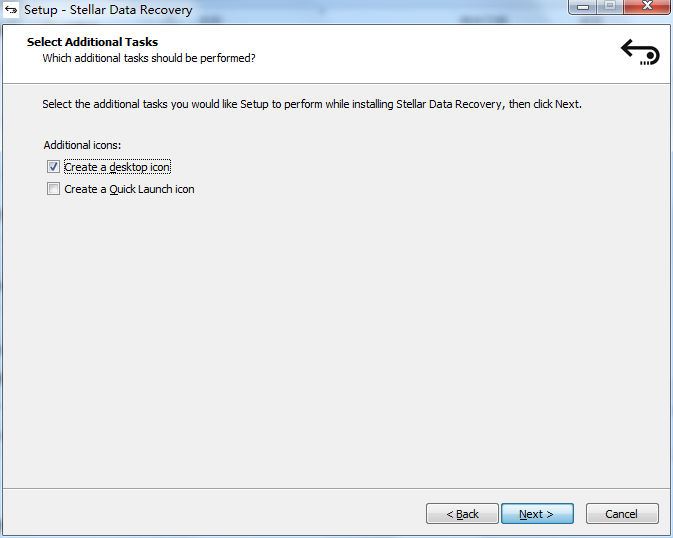This screenshot has width=673, height=538.
Task: Click the Stellar setup icon in title bar
Action: [12, 10]
